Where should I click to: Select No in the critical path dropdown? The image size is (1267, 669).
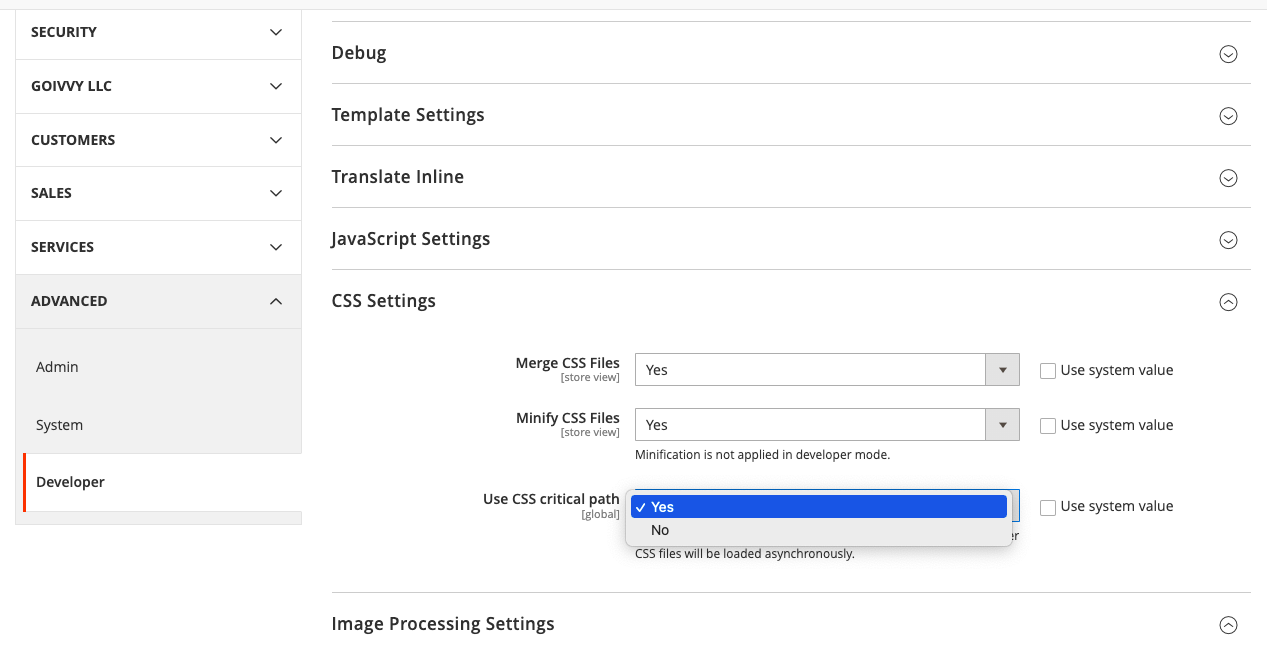(x=659, y=530)
